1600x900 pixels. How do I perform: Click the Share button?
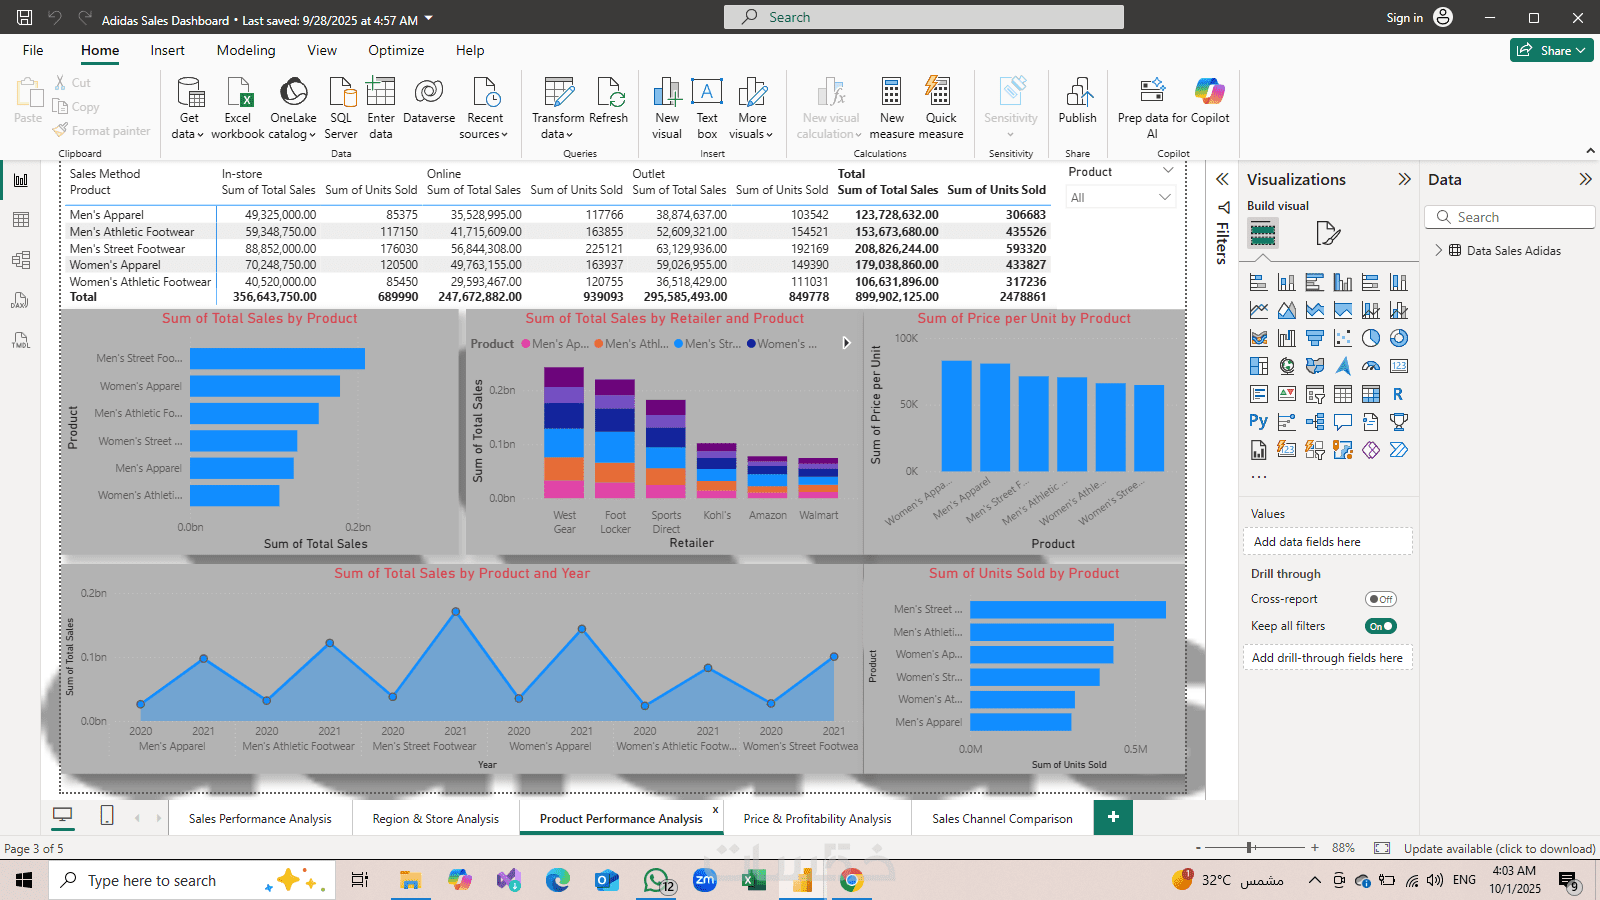pos(1551,50)
